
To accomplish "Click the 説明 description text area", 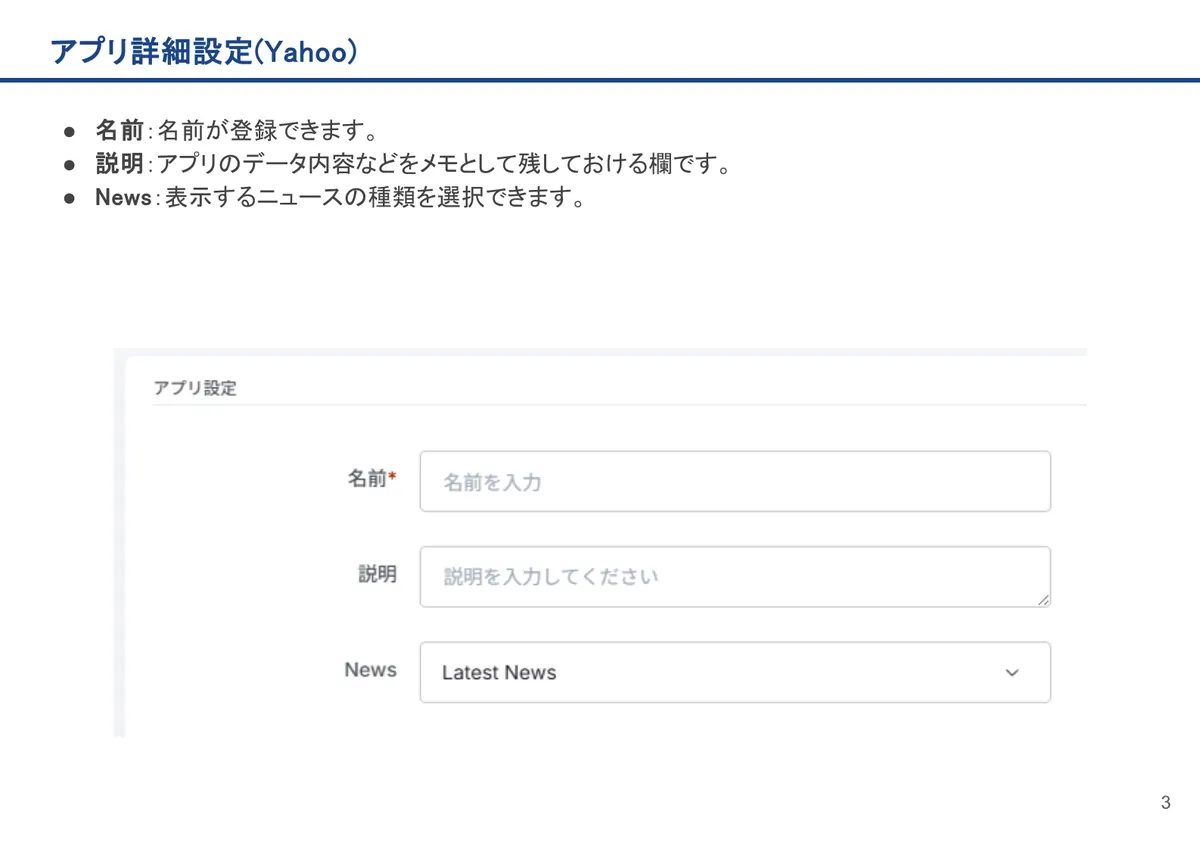I will pos(735,577).
